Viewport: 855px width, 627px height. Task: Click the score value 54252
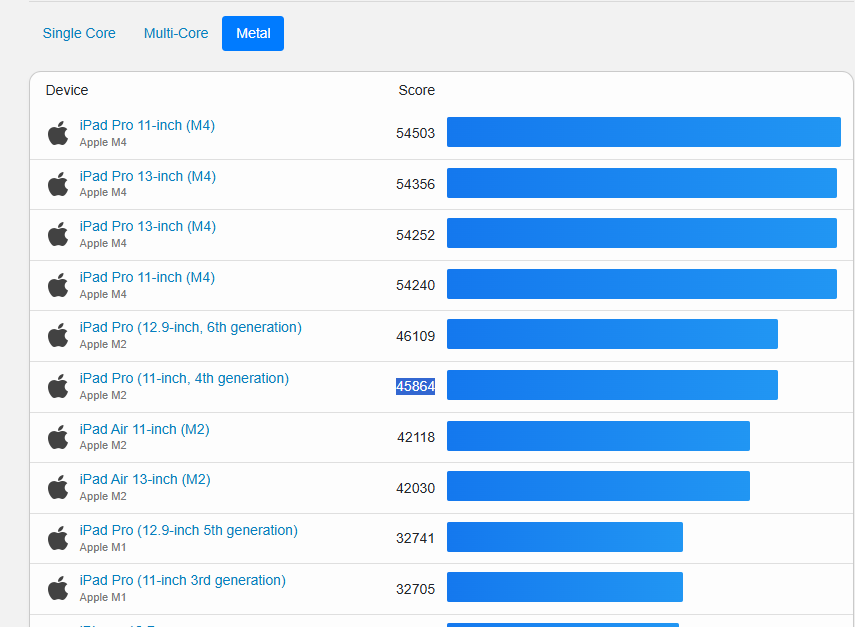click(416, 236)
